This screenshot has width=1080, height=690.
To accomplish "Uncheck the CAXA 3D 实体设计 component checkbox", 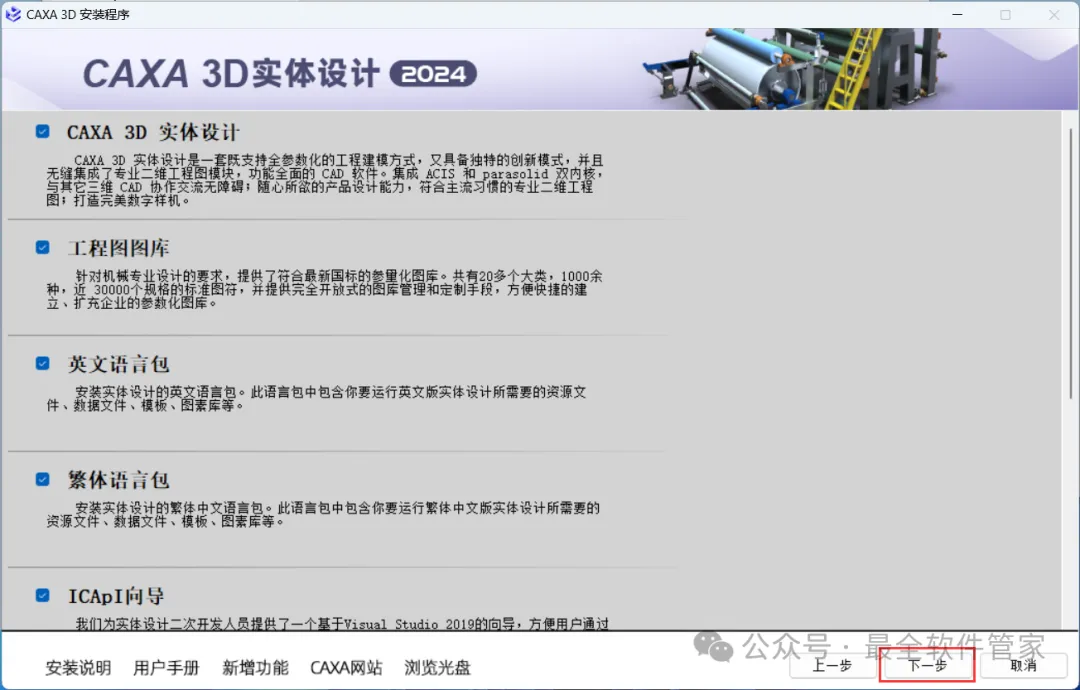I will point(43,131).
